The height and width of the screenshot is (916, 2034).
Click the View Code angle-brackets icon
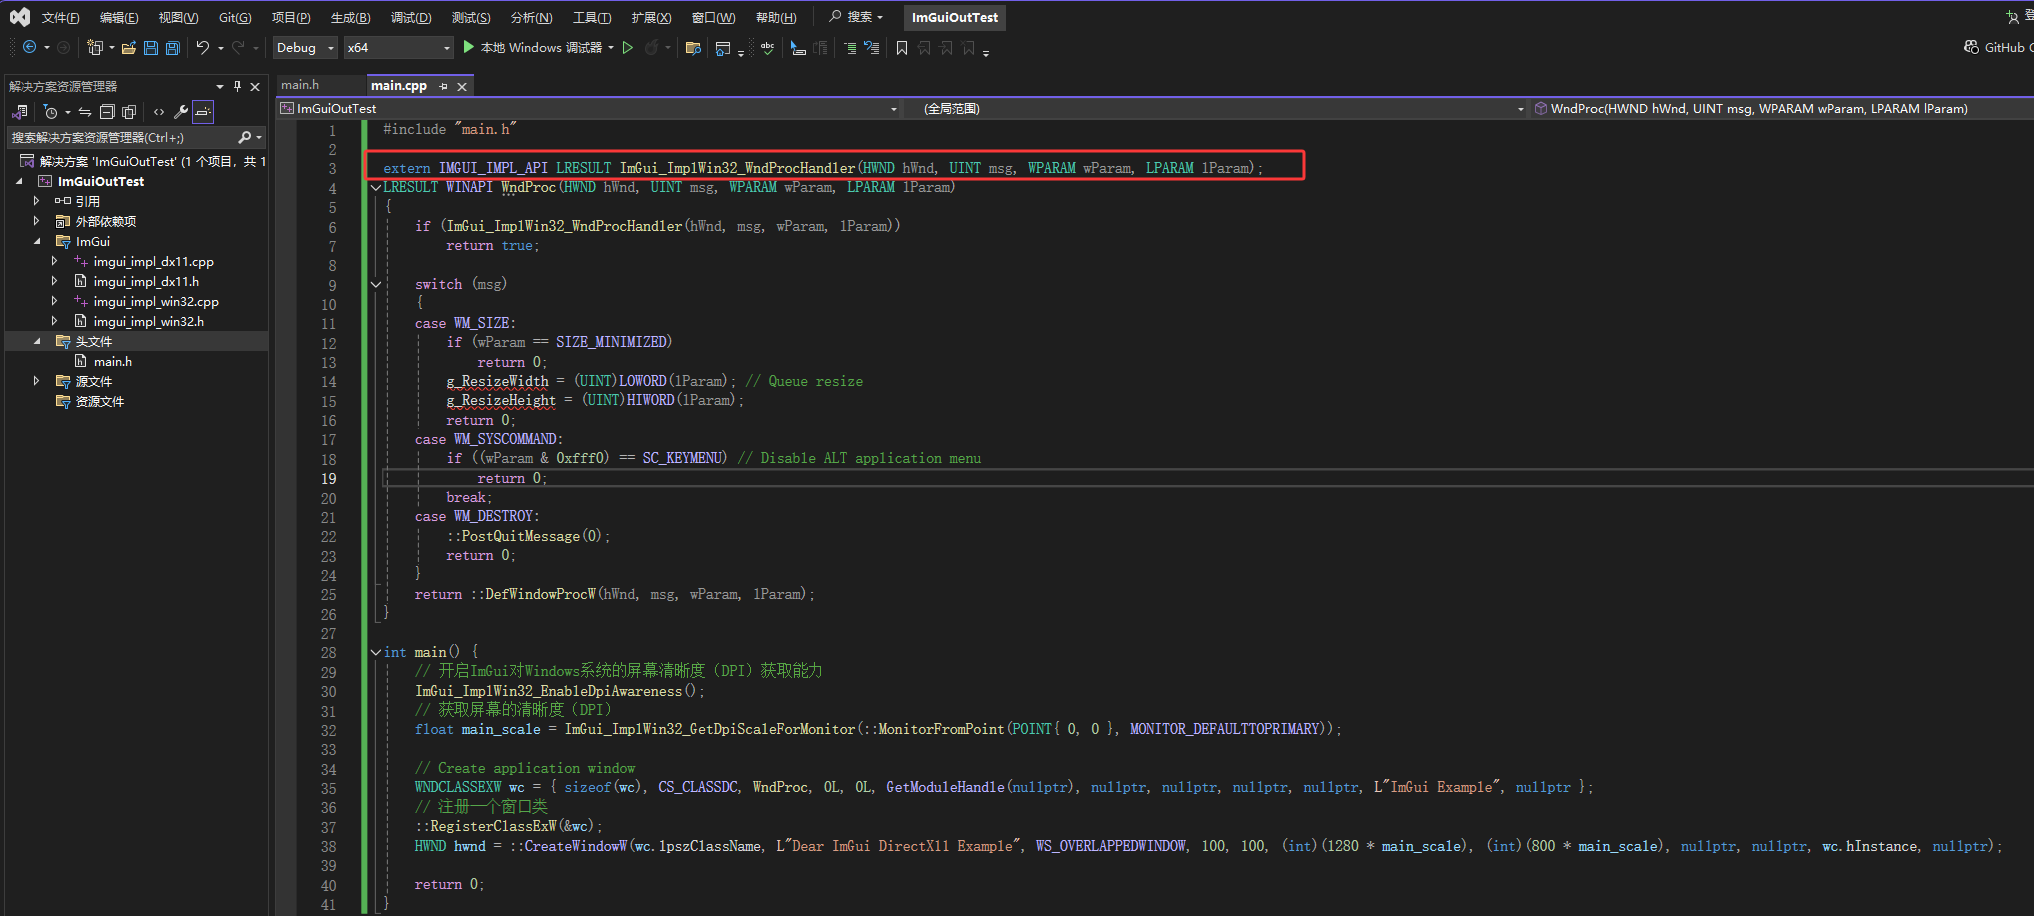coord(159,112)
